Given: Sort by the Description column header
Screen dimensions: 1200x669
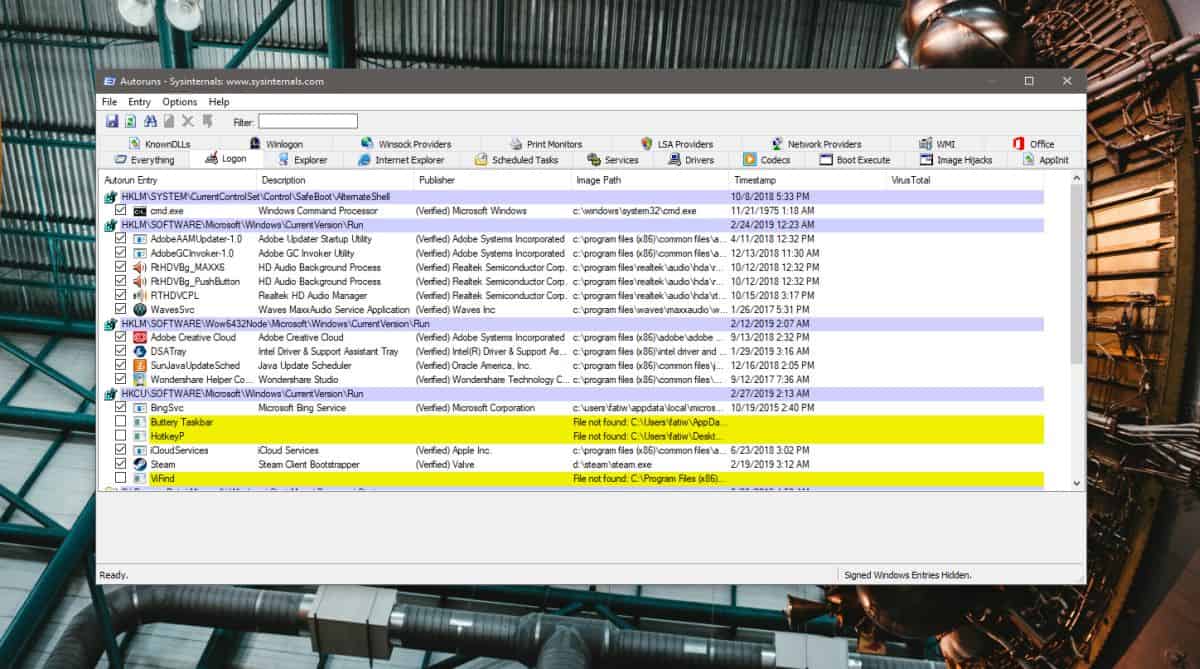Looking at the screenshot, I should (335, 180).
